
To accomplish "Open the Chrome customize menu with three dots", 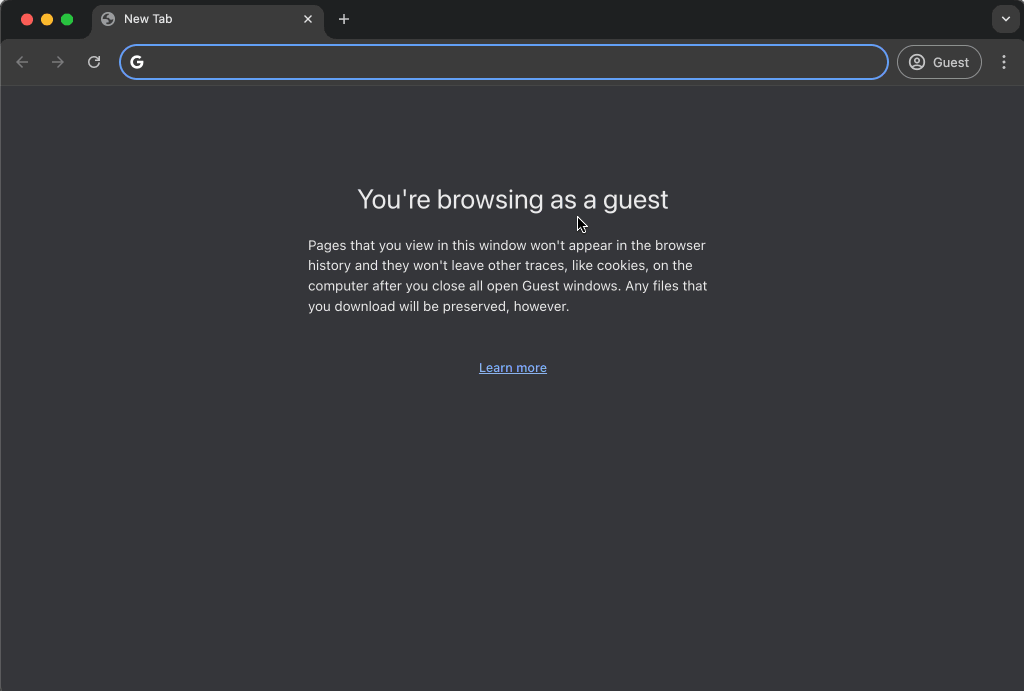I will (x=1004, y=61).
